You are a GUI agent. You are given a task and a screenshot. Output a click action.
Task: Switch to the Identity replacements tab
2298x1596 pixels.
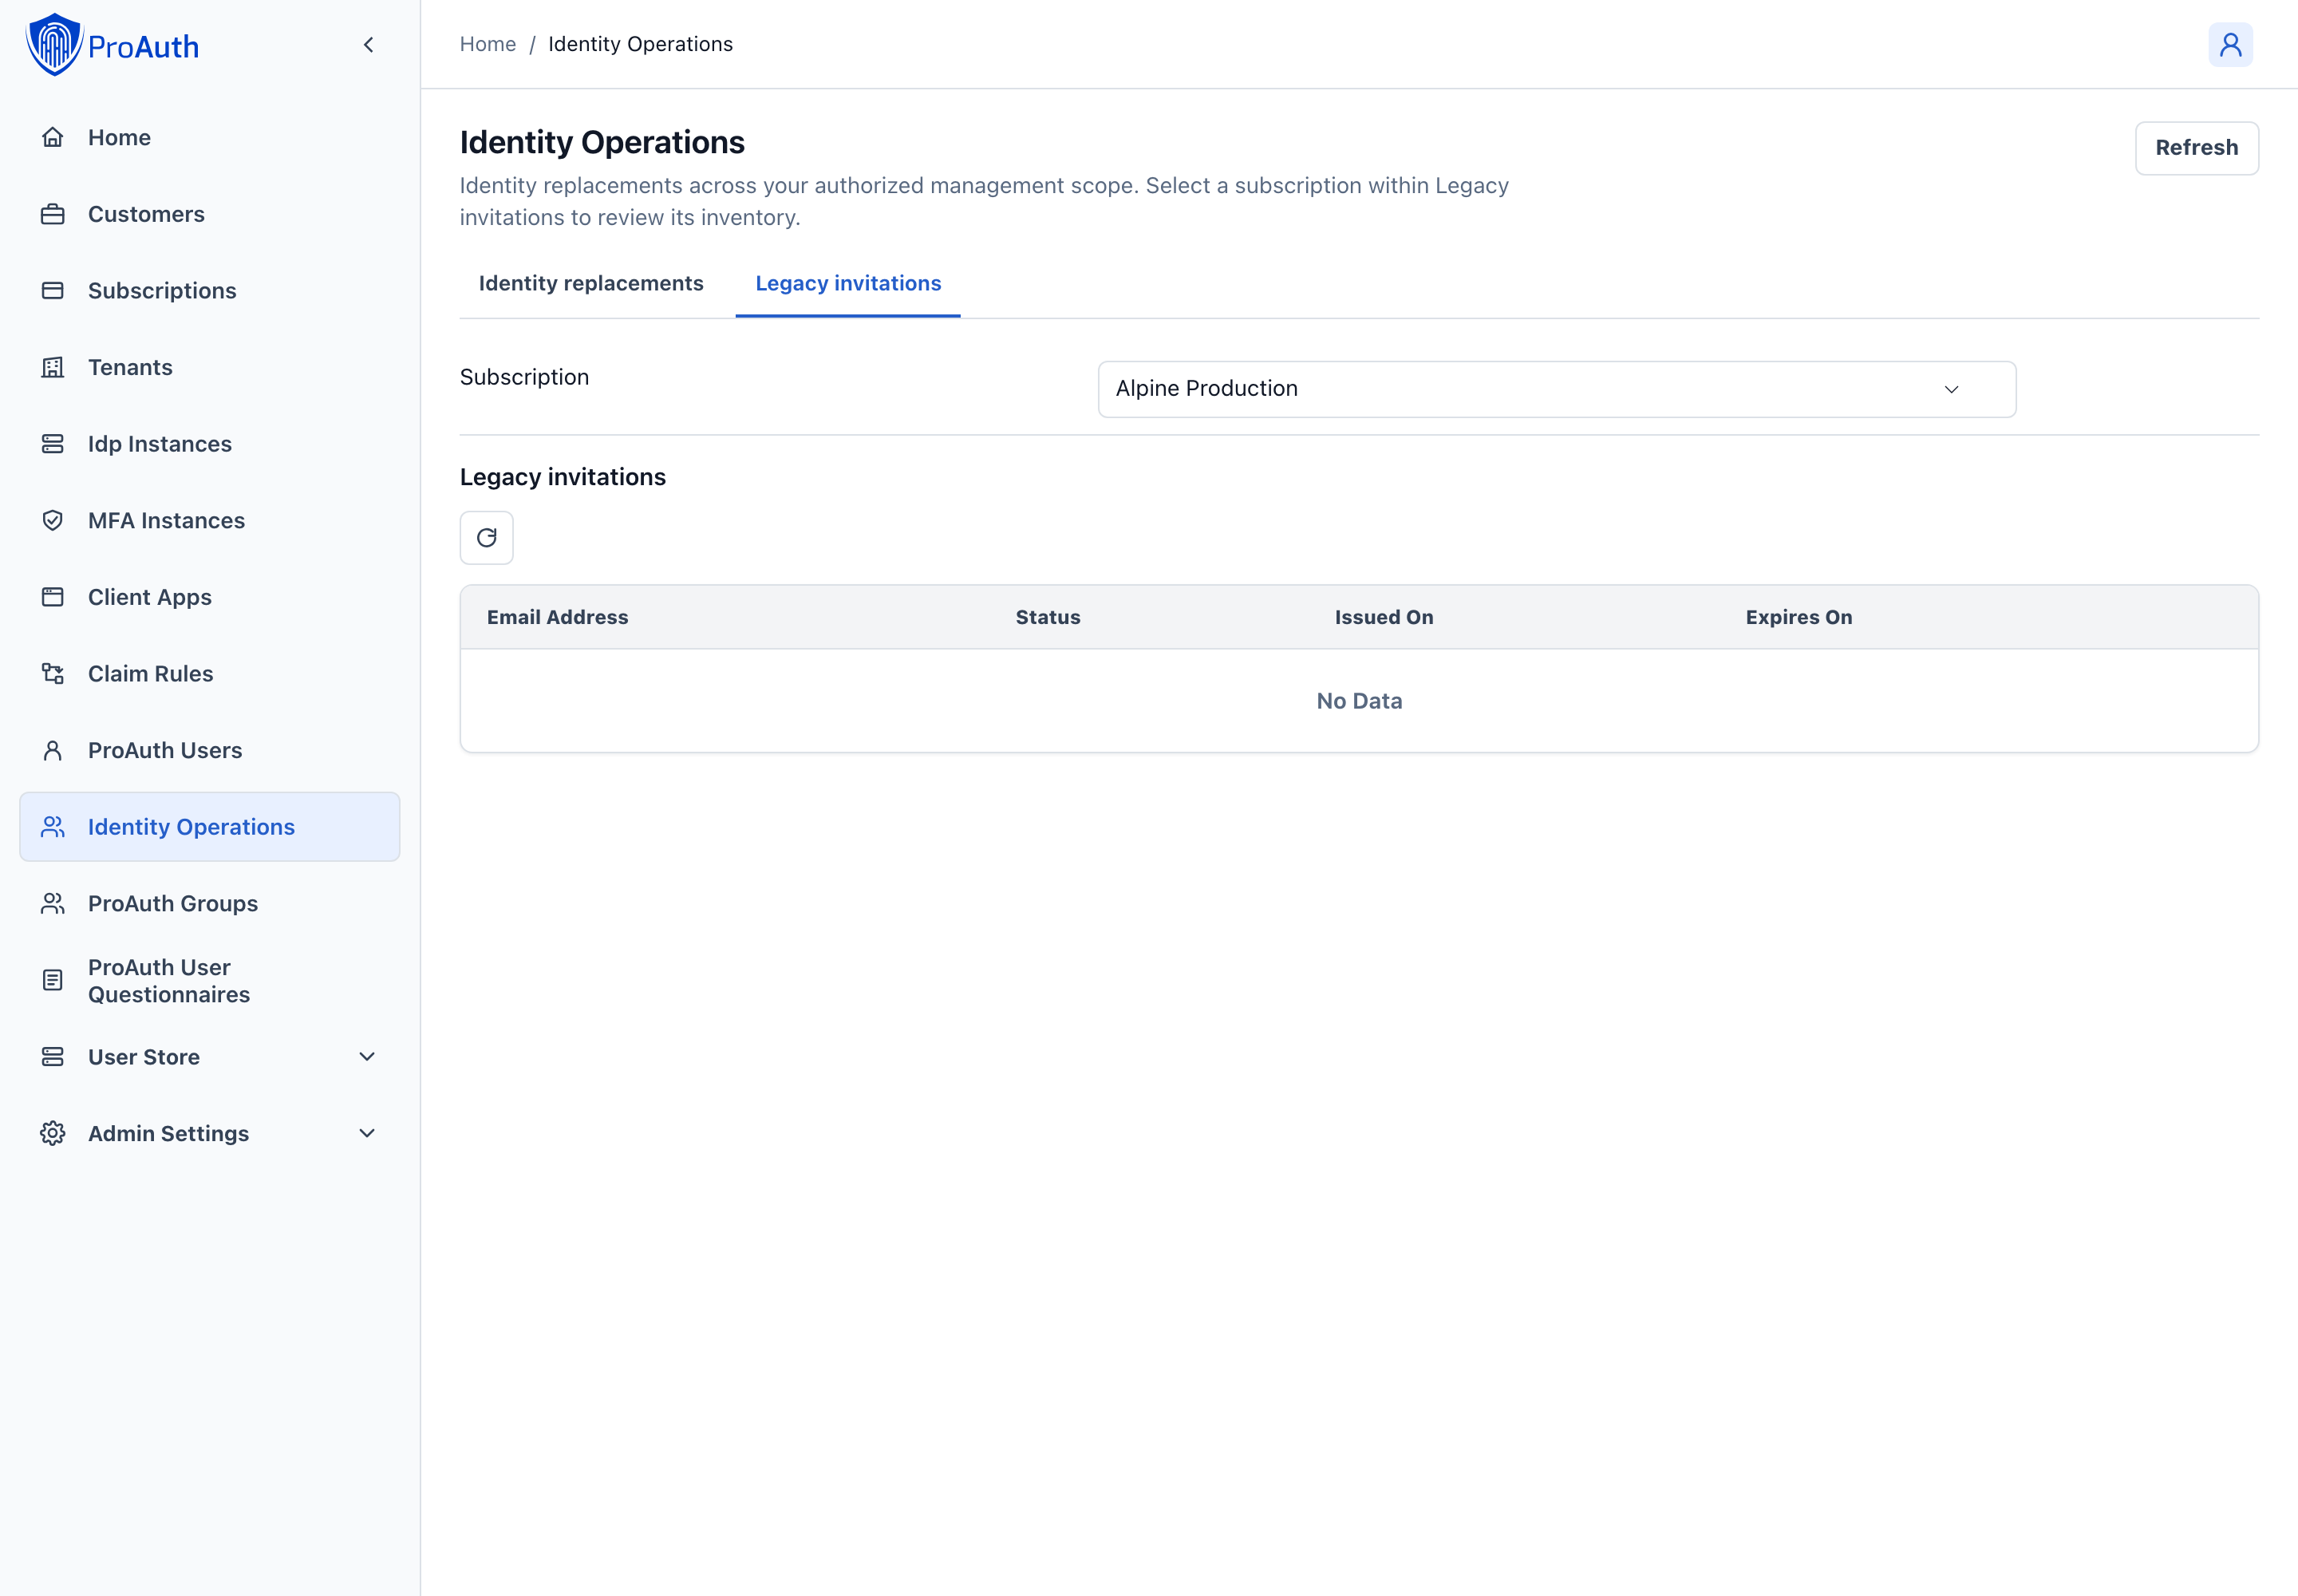coord(591,284)
